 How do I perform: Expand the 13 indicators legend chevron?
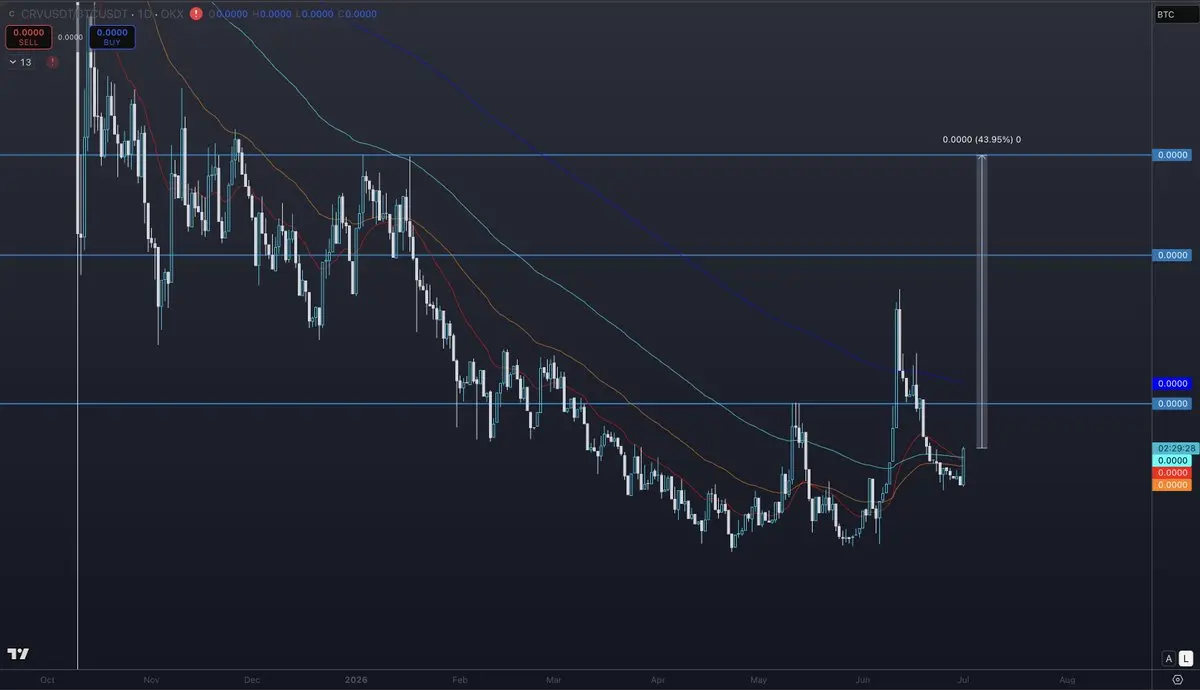click(12, 62)
